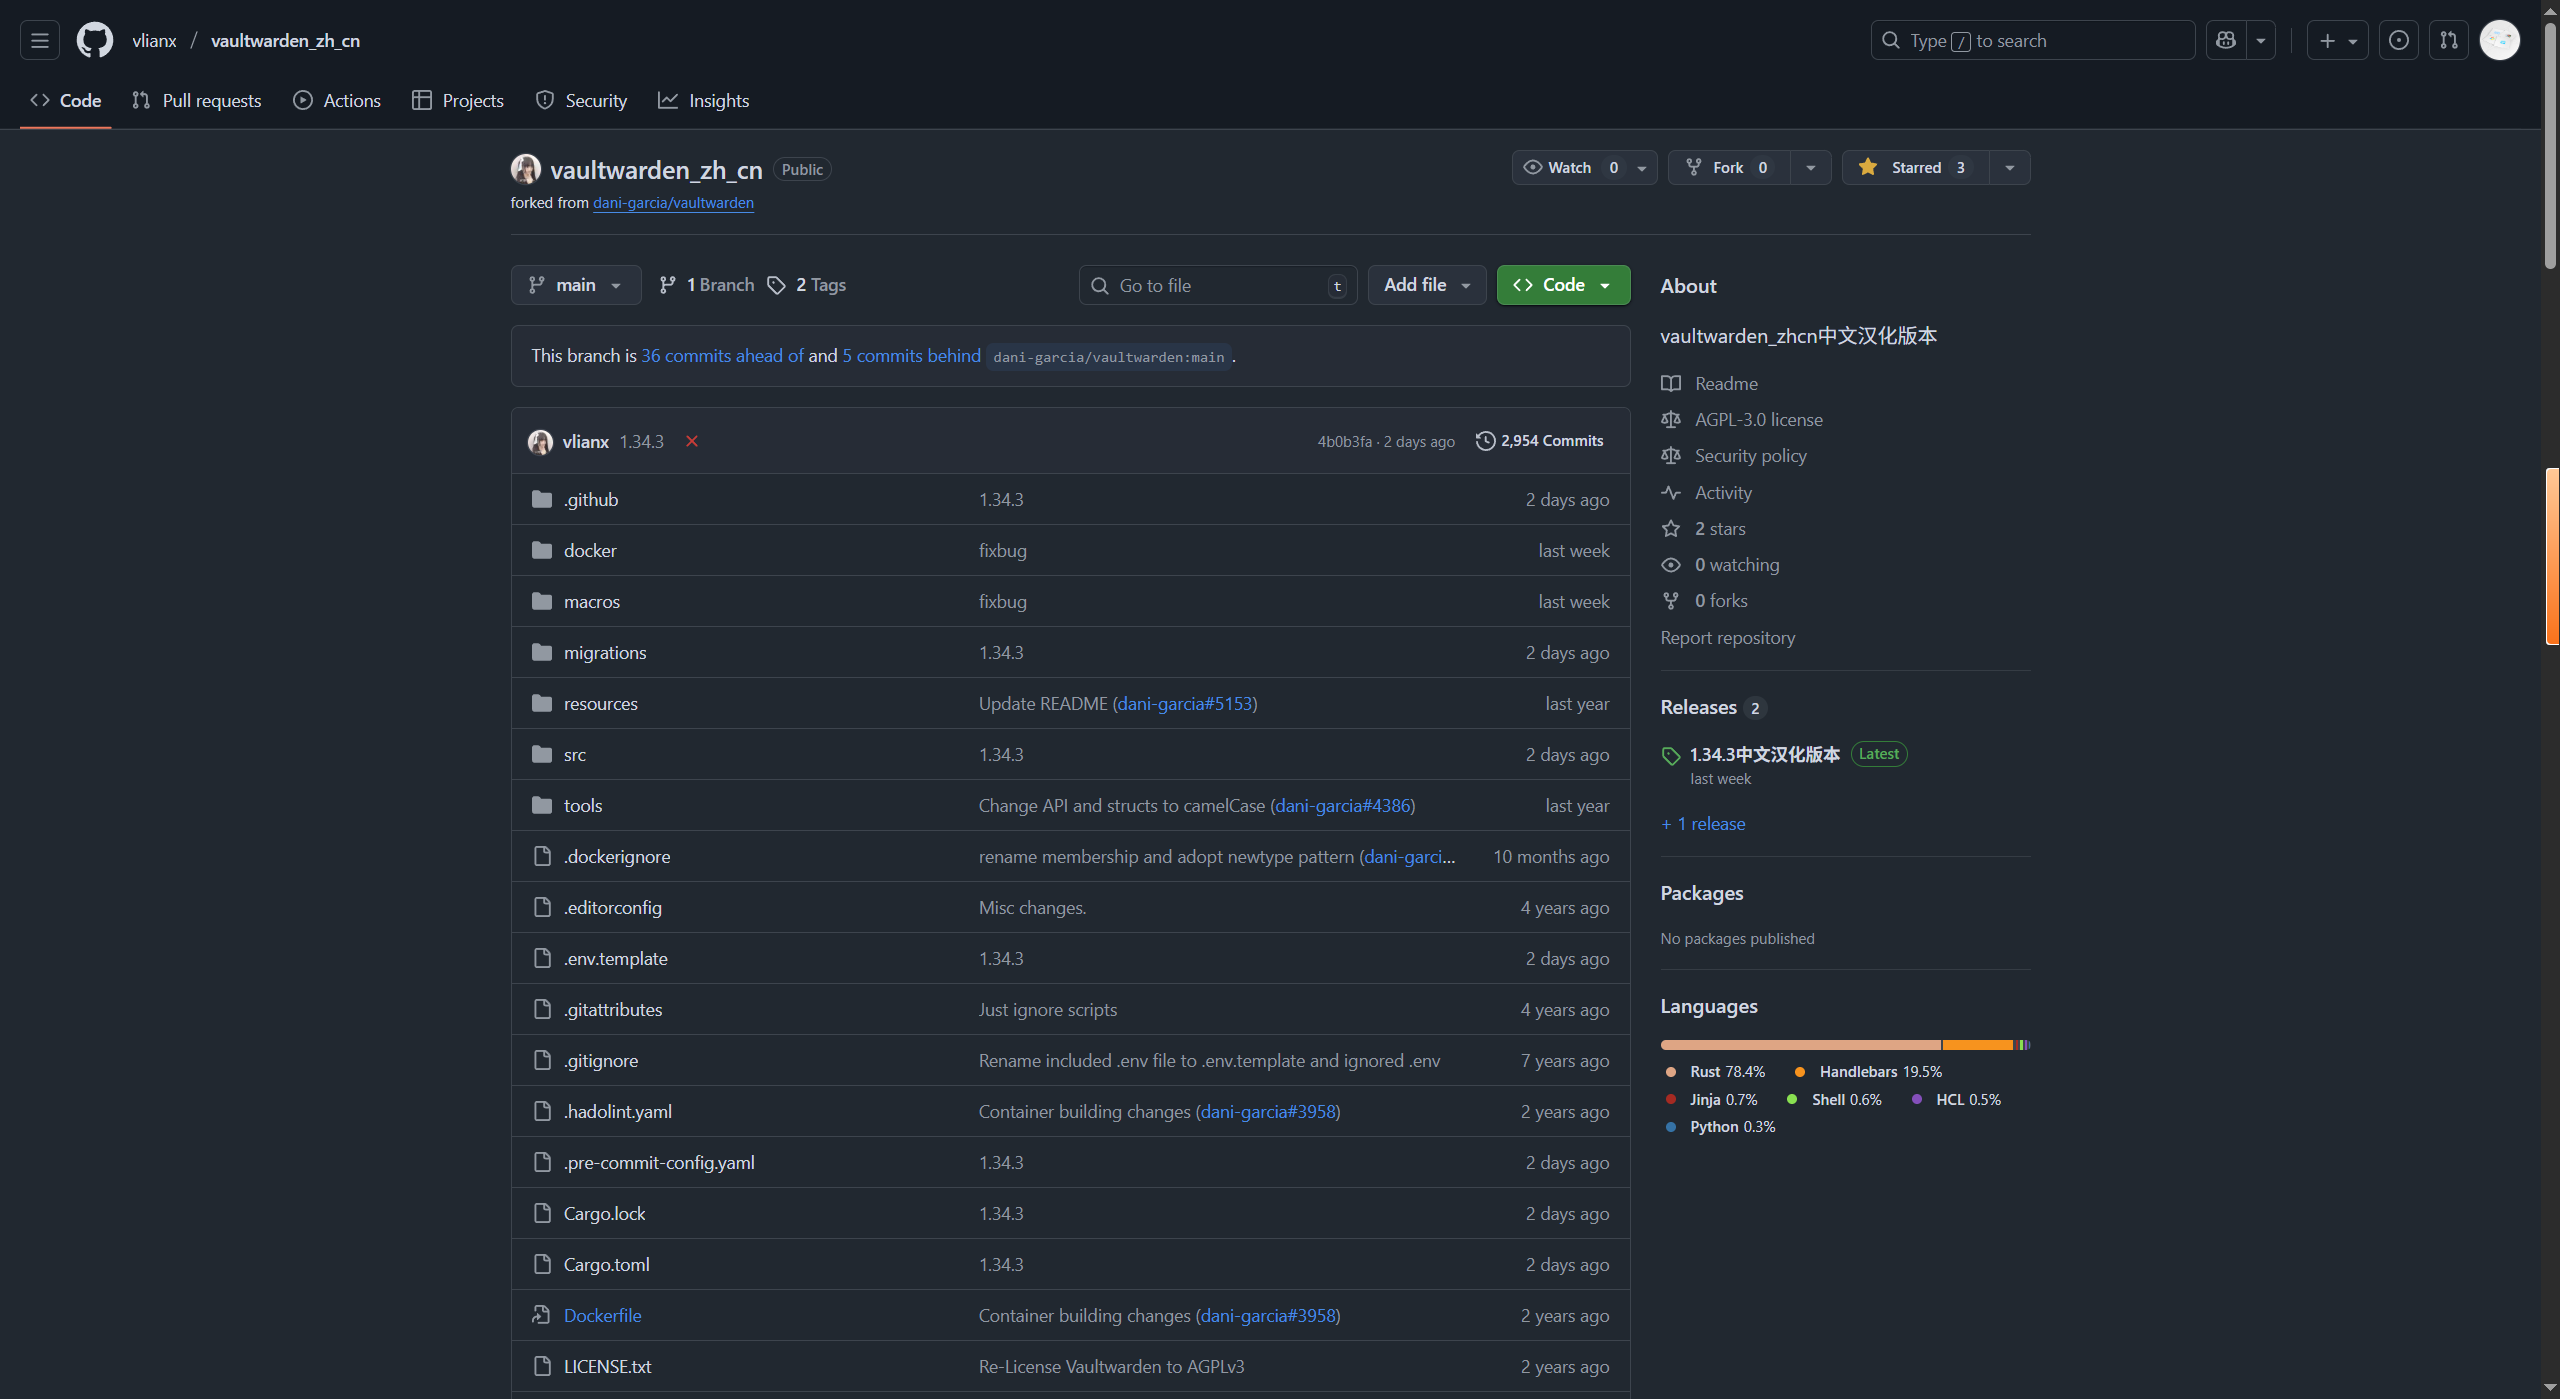Screen dimensions: 2560x1399
Task: Open commit history clock icon 2,954 Commits
Action: (1540, 441)
